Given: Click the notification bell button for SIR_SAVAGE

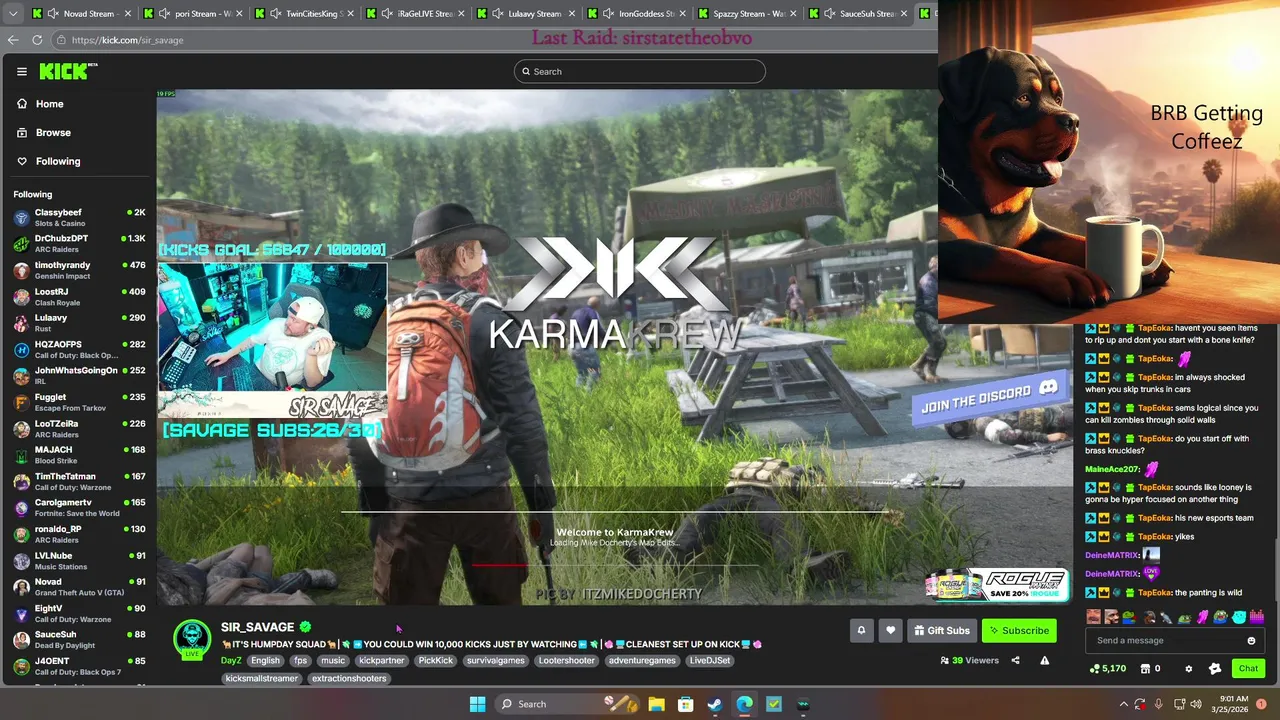Looking at the screenshot, I should 861,630.
